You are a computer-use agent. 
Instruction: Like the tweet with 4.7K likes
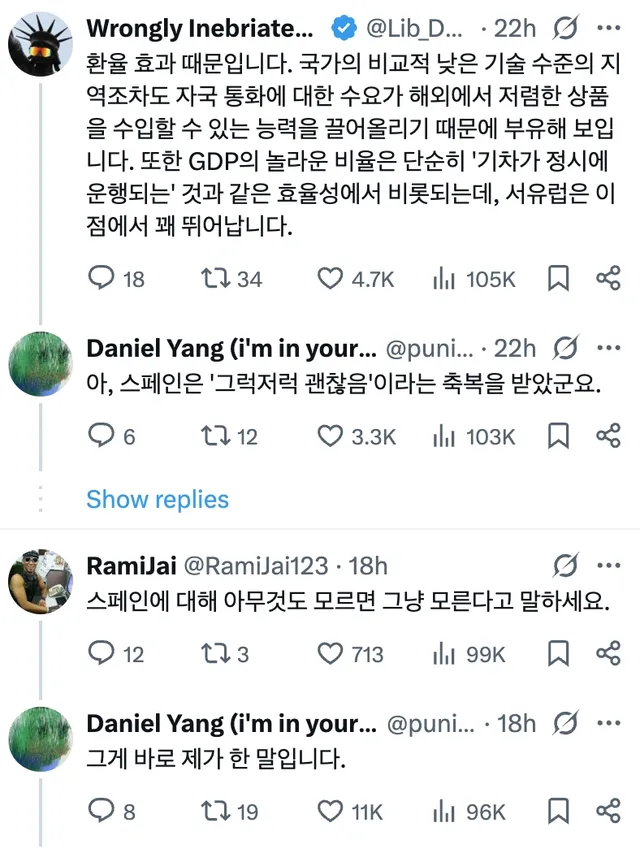(330, 279)
